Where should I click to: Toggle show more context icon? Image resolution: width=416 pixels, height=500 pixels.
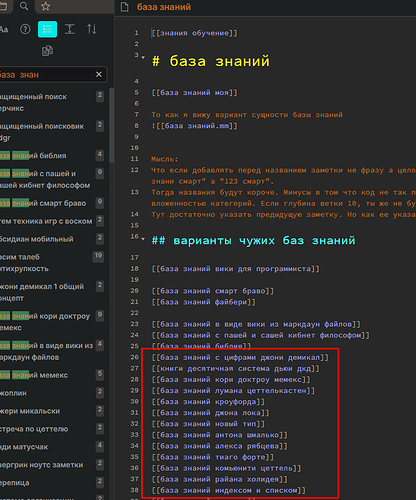click(69, 29)
